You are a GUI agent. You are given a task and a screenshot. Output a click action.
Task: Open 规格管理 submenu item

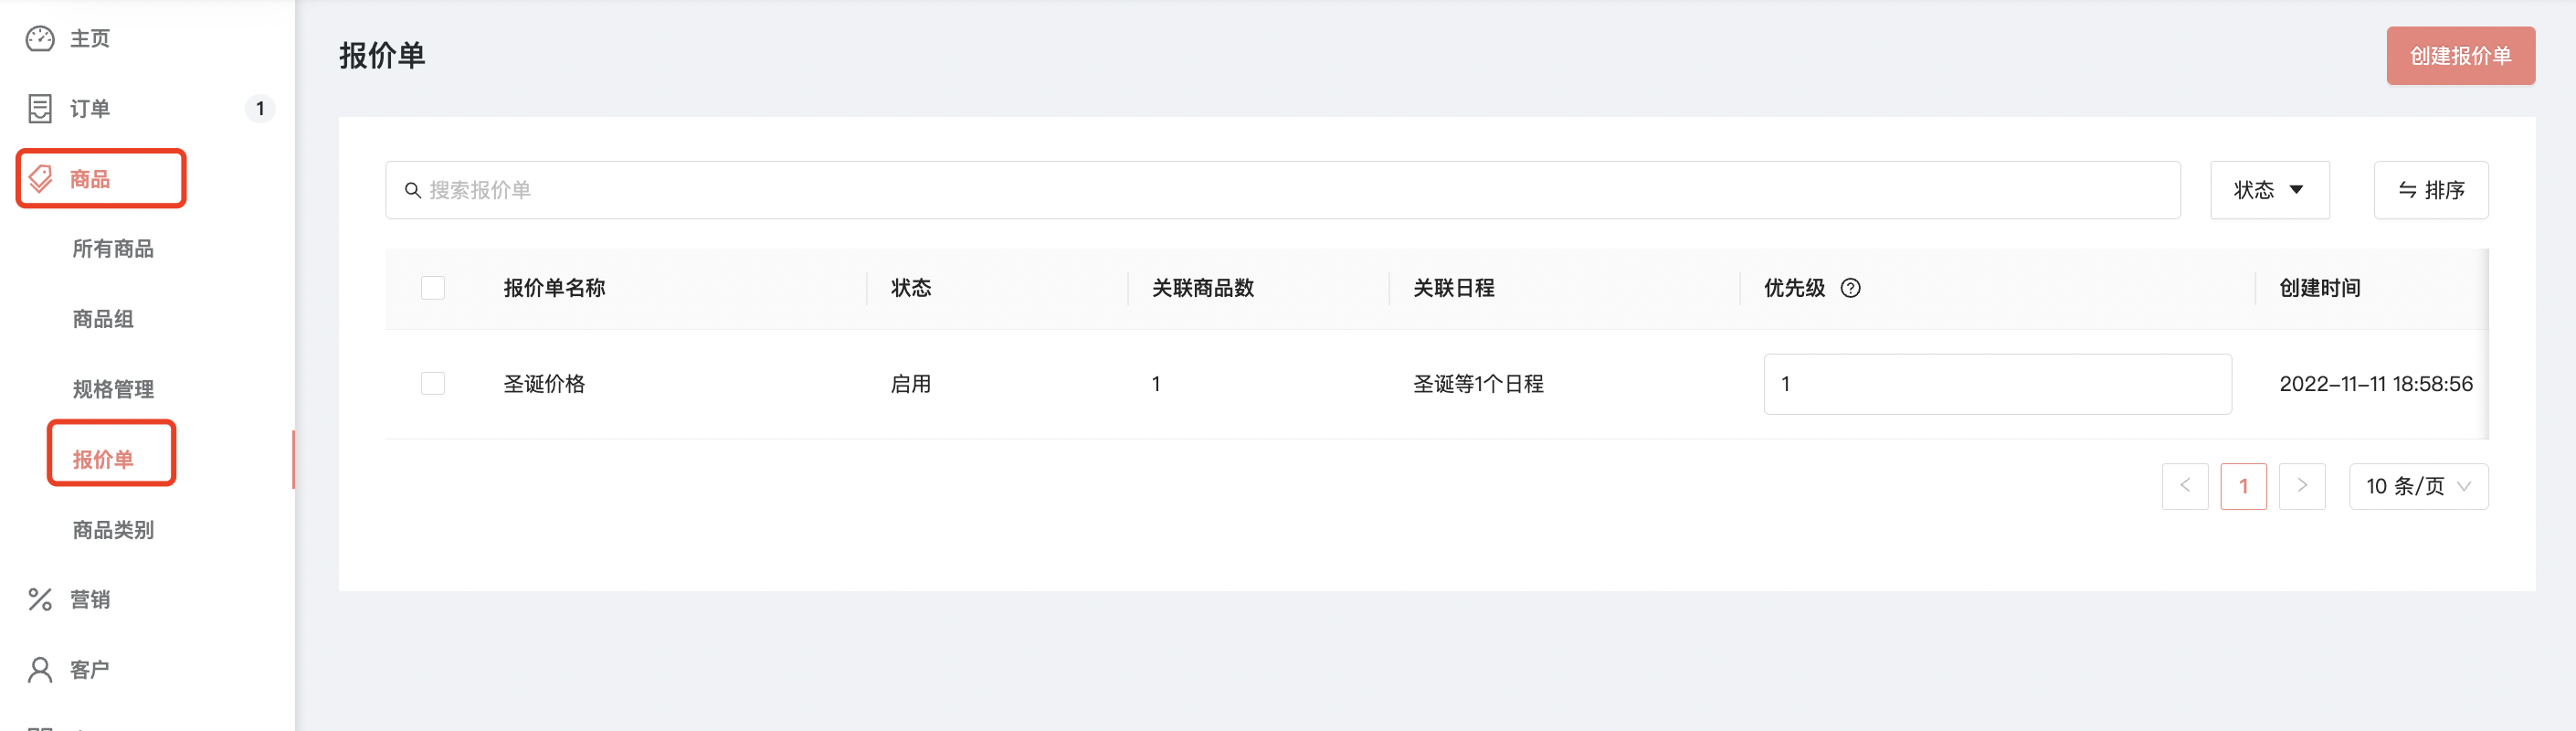(113, 389)
